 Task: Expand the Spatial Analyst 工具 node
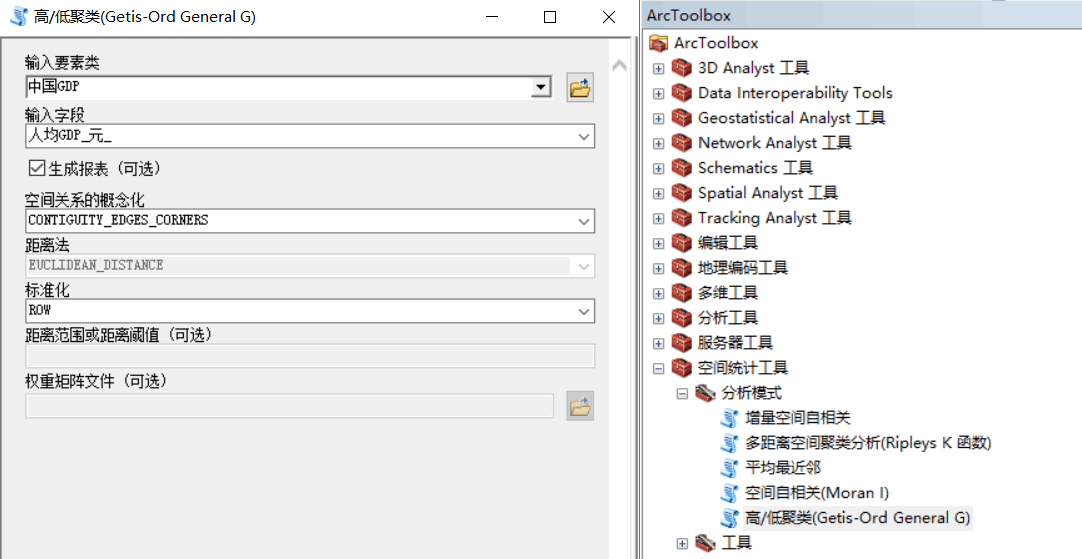pos(658,193)
